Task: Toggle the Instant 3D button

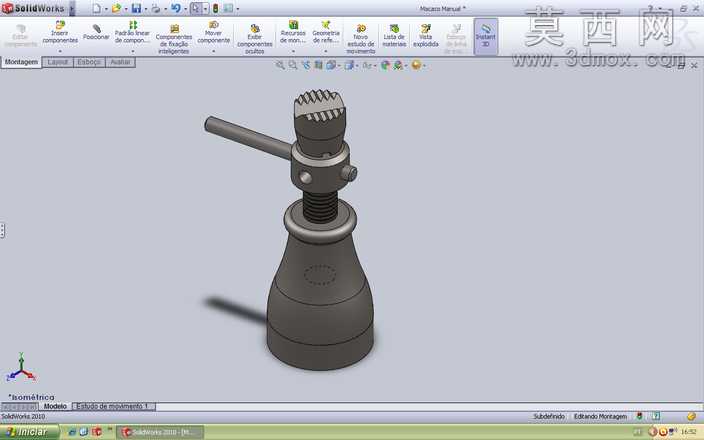Action: pyautogui.click(x=486, y=36)
